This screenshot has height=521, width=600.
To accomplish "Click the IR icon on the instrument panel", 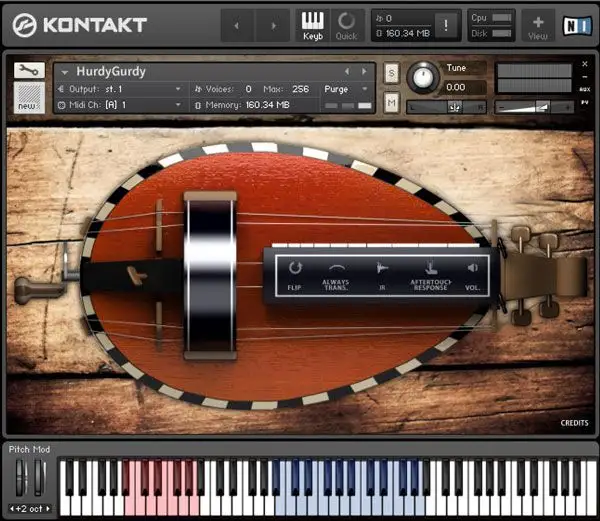I will [x=384, y=268].
